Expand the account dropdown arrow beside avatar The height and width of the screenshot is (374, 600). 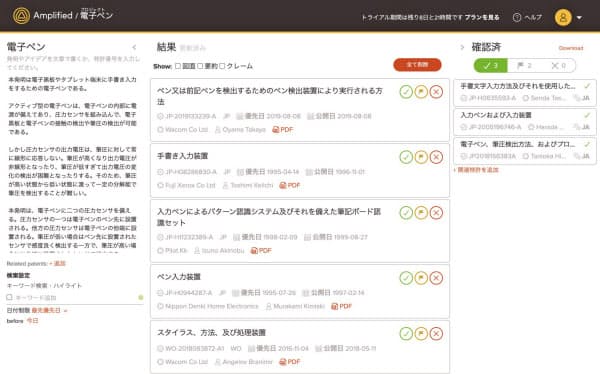(579, 18)
